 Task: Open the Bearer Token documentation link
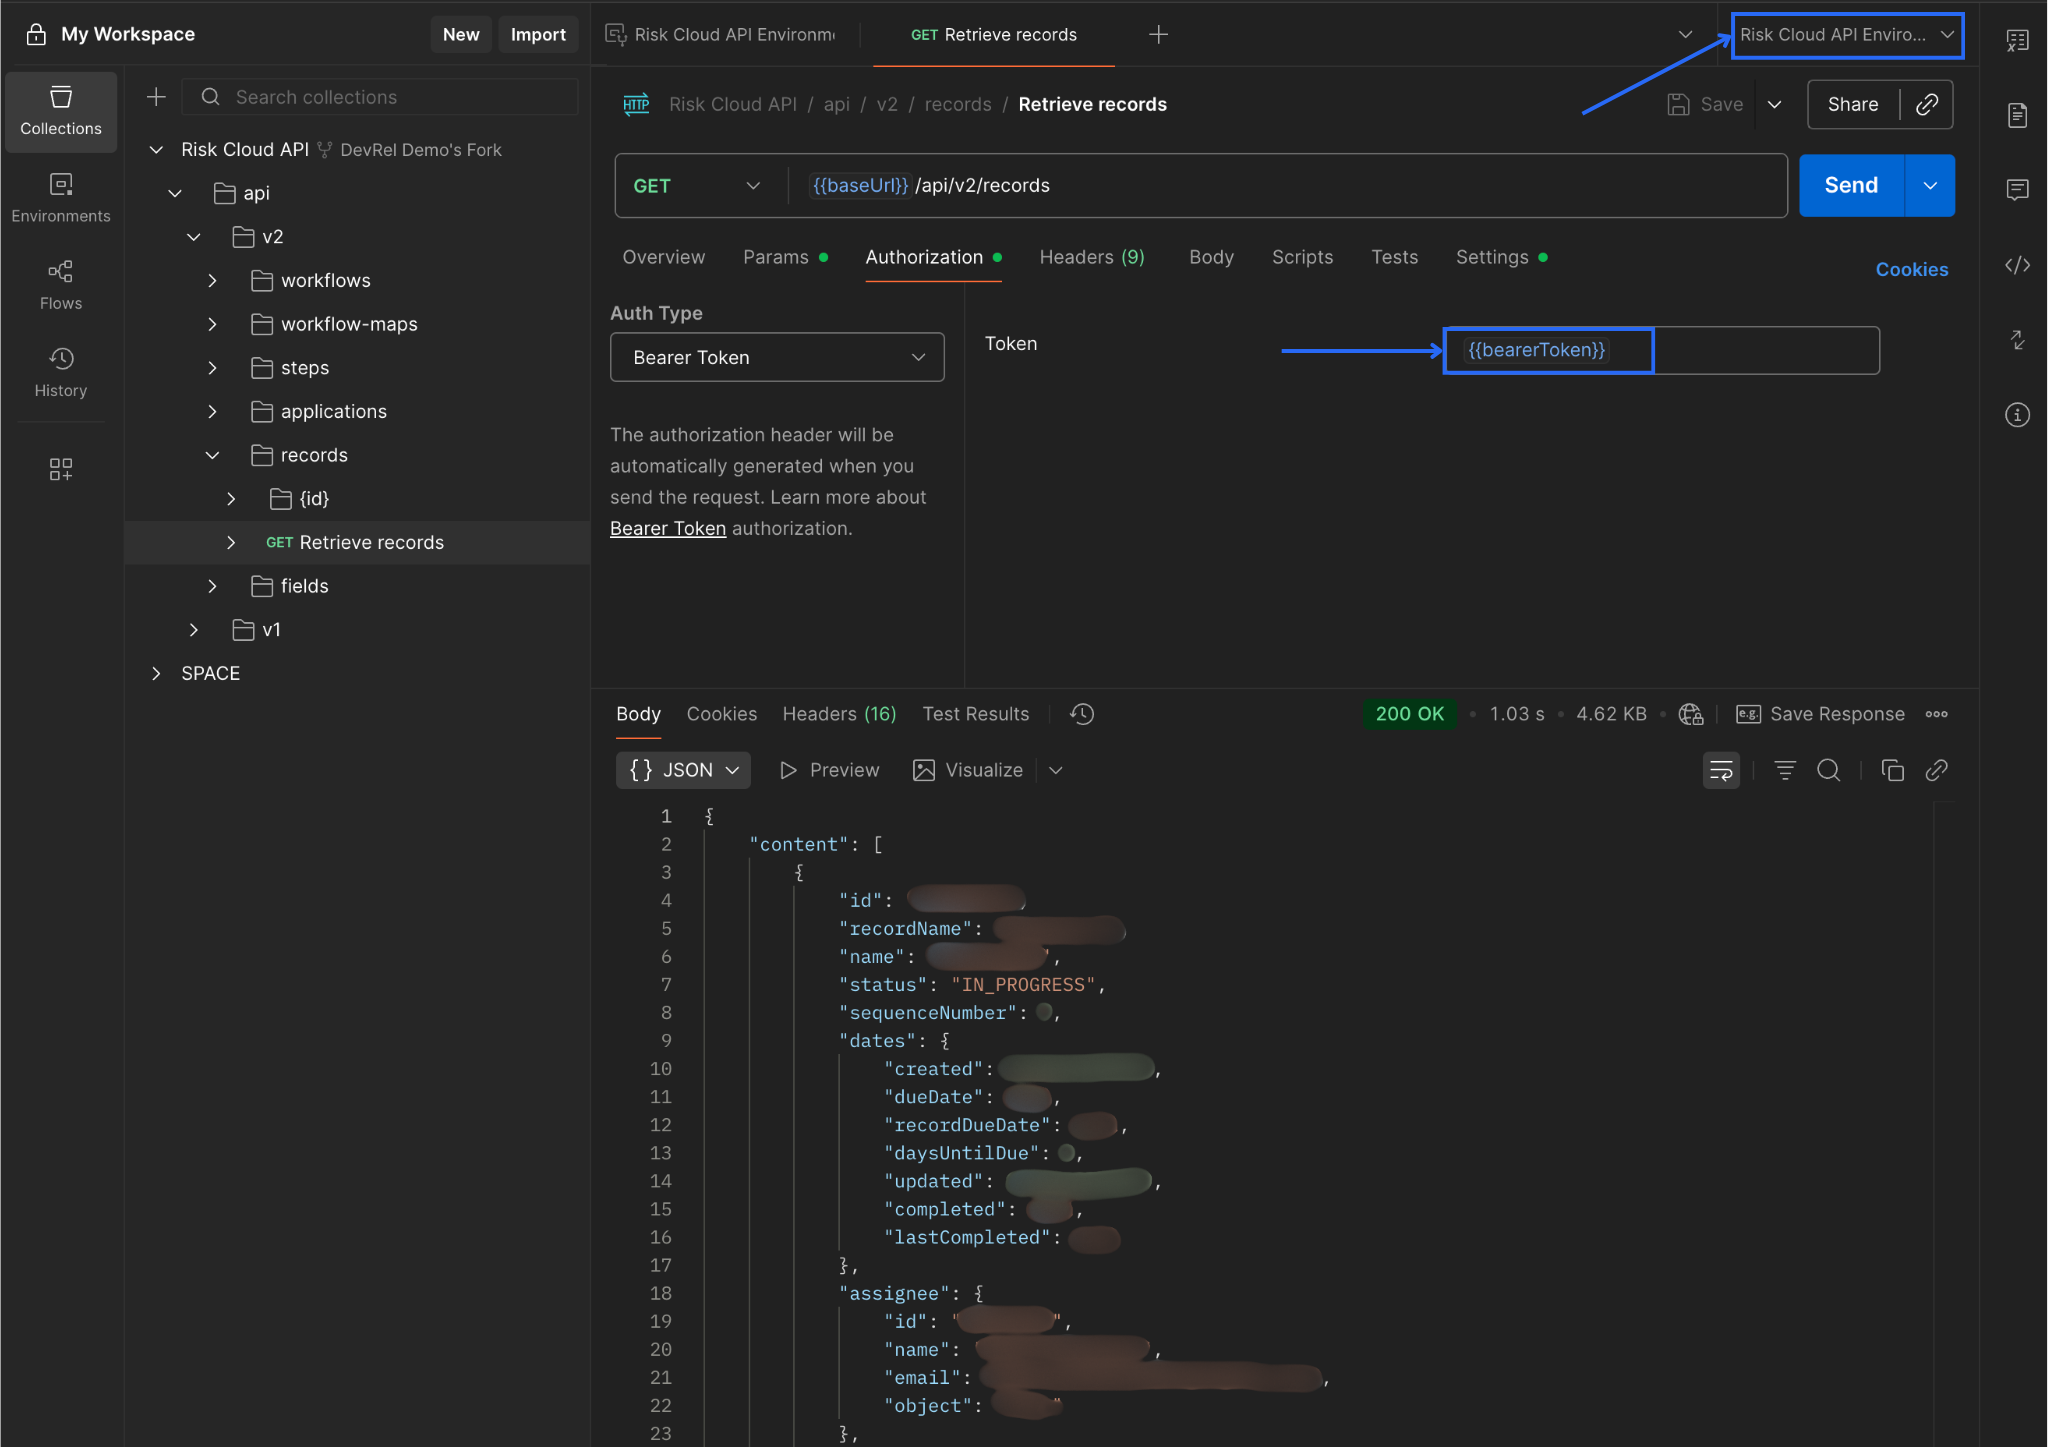coord(667,528)
